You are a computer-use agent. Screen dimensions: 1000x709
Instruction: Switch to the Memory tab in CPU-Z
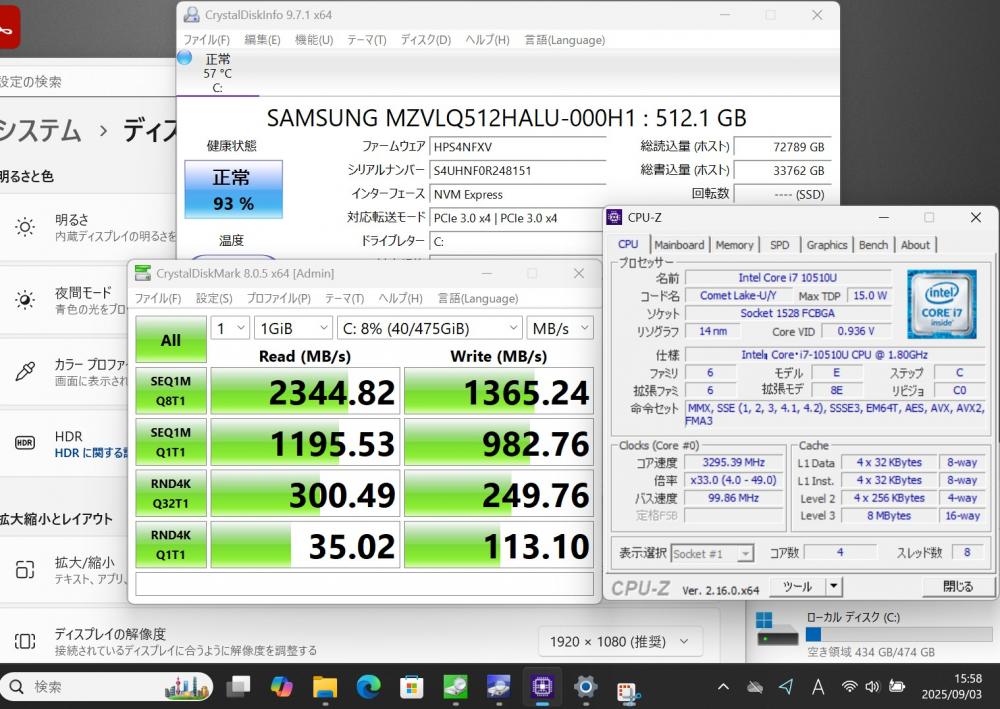coord(734,245)
